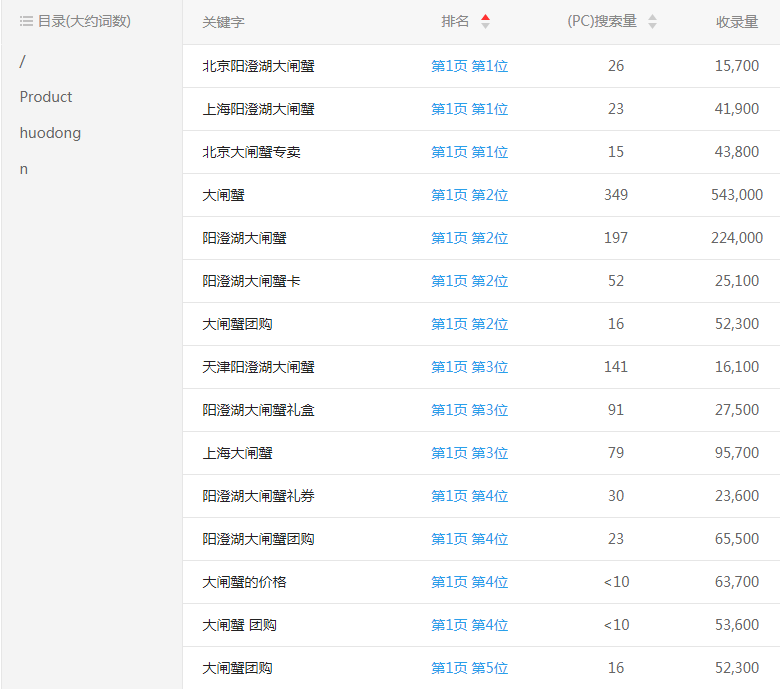The width and height of the screenshot is (780, 689).
Task: Click the 第1页 第1位 link for 北京大闸蟹专卖
Action: [469, 152]
